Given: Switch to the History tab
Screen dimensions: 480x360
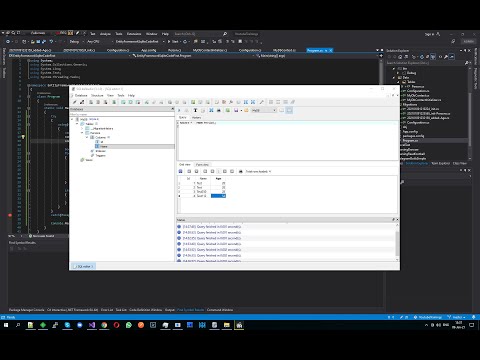Looking at the screenshot, I should click(196, 117).
